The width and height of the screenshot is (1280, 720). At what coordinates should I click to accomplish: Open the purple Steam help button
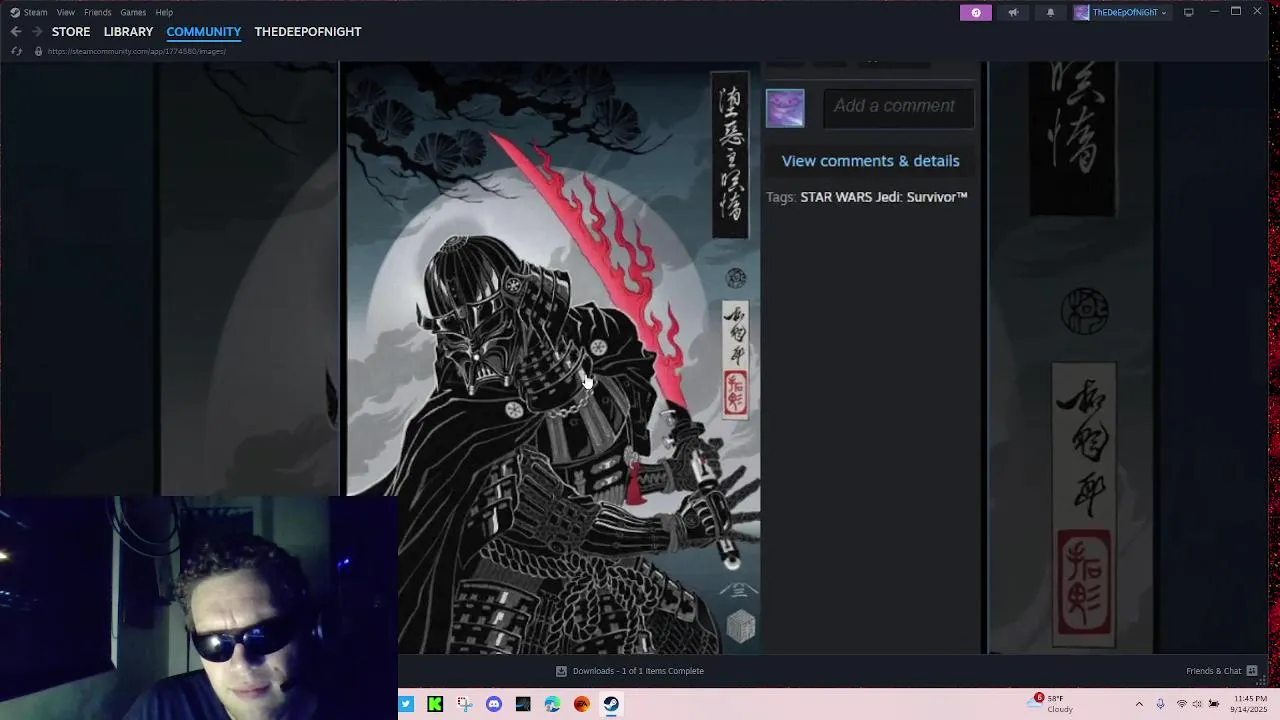[x=976, y=12]
